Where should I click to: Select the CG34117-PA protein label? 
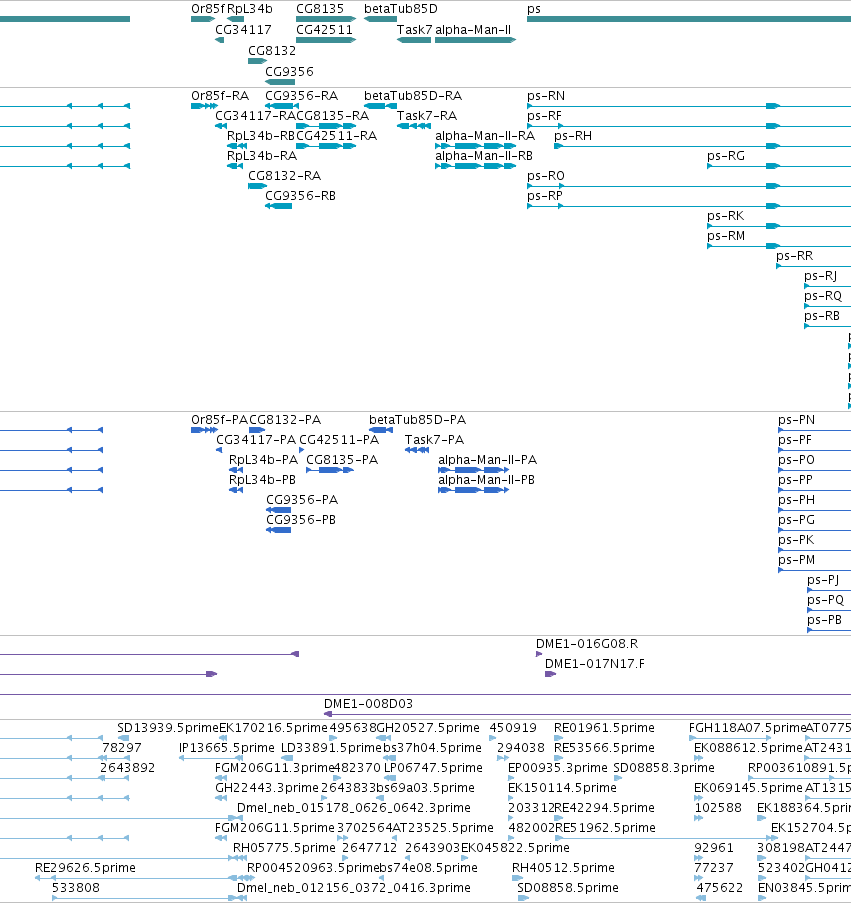[256, 440]
